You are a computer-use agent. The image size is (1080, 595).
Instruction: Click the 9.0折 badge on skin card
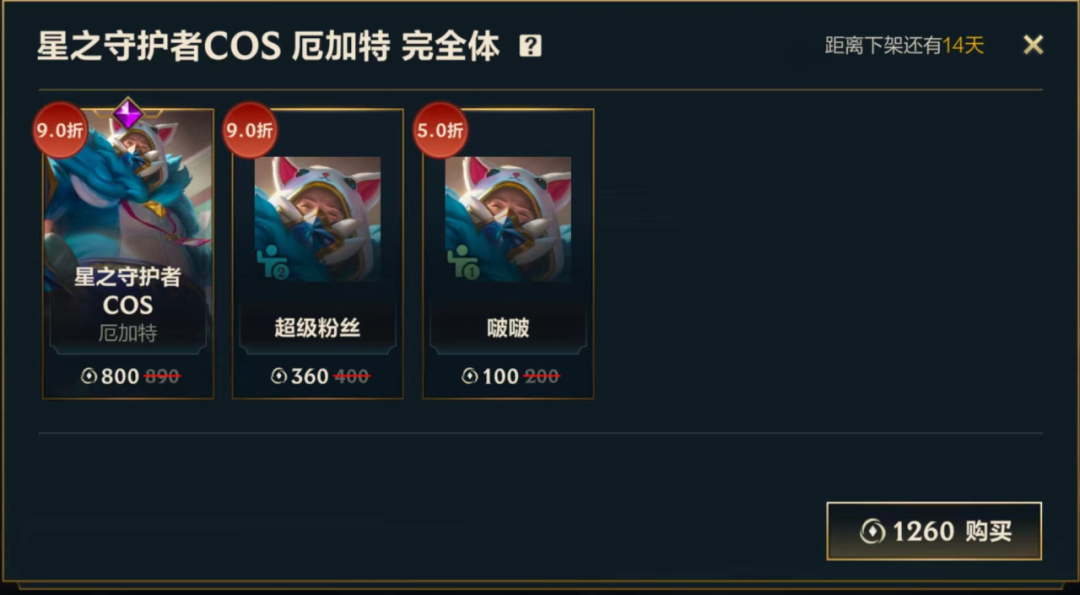pos(61,130)
